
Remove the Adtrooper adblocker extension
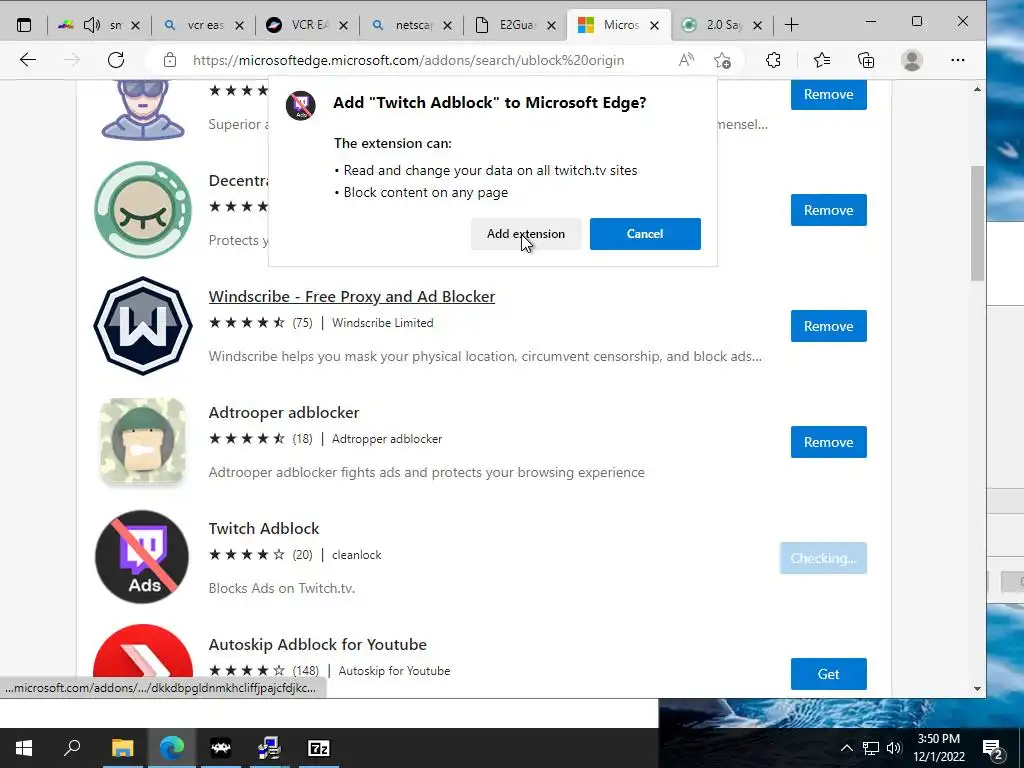[x=828, y=442]
